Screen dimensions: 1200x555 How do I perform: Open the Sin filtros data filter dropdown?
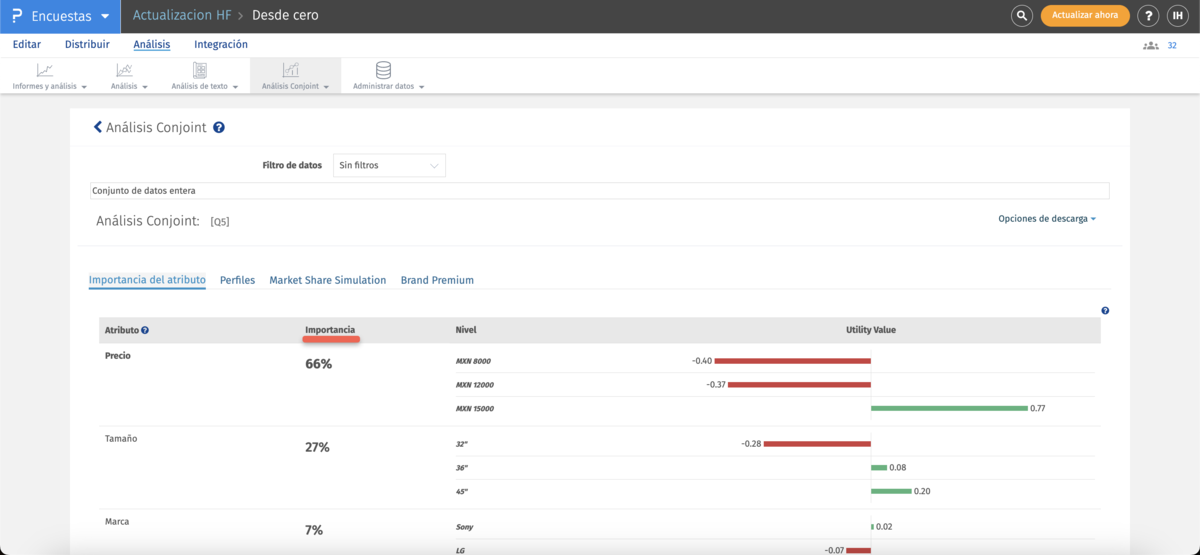389,165
